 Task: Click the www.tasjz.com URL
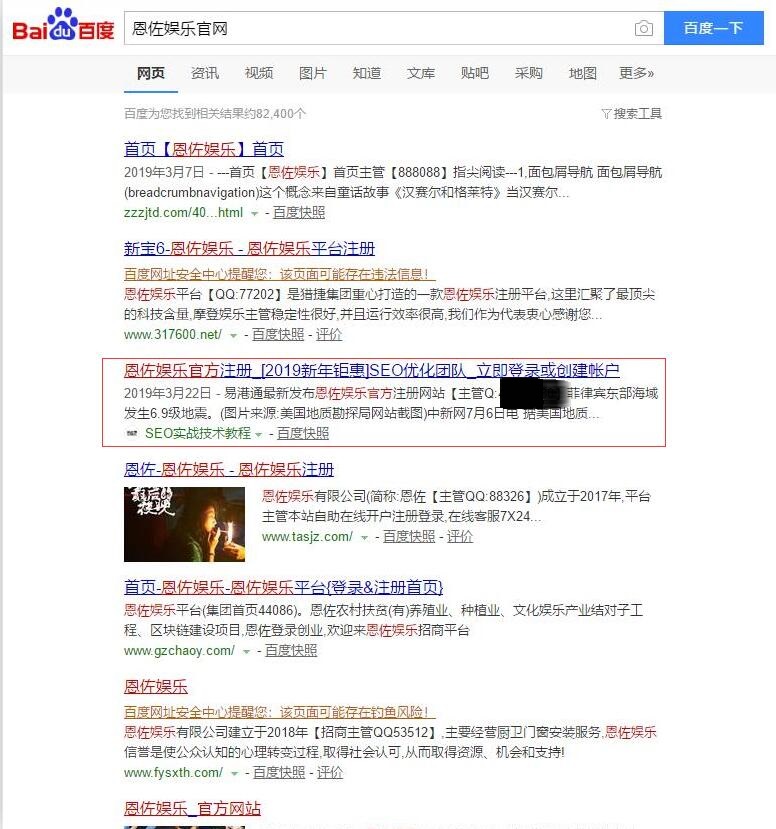(x=307, y=537)
